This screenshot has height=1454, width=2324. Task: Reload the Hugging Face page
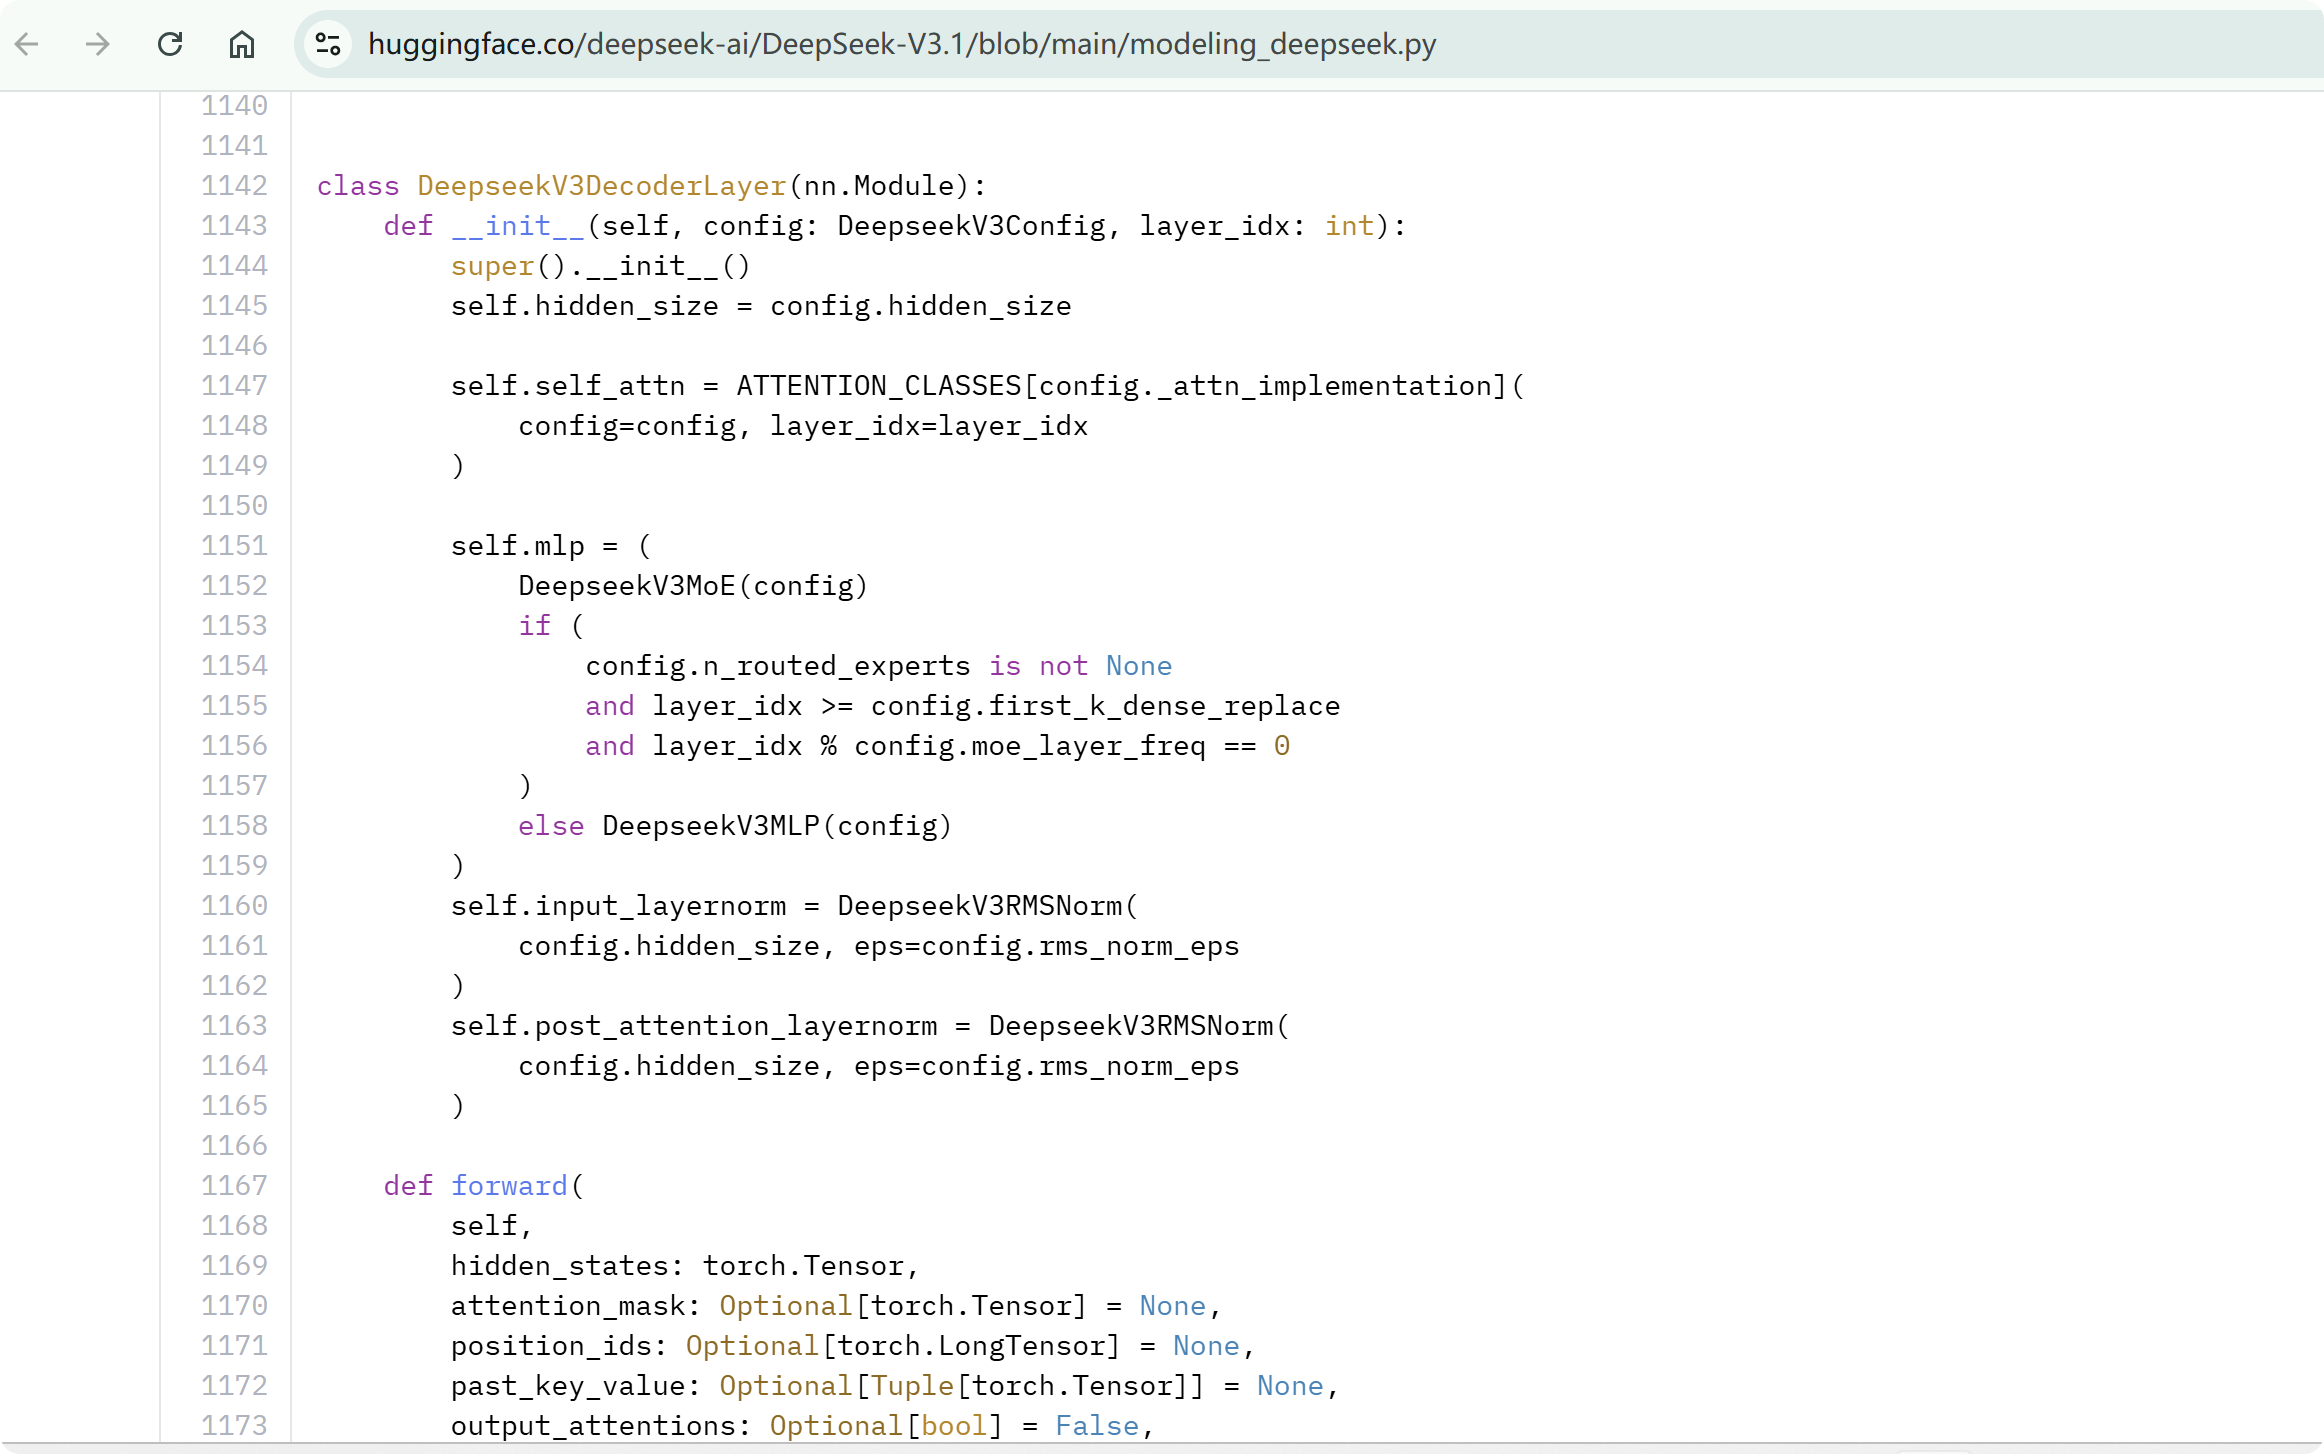(x=170, y=44)
